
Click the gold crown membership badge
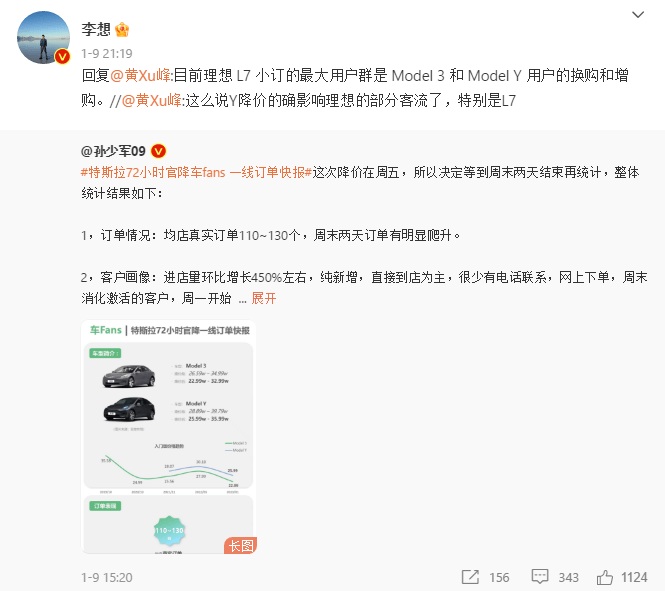pos(122,29)
